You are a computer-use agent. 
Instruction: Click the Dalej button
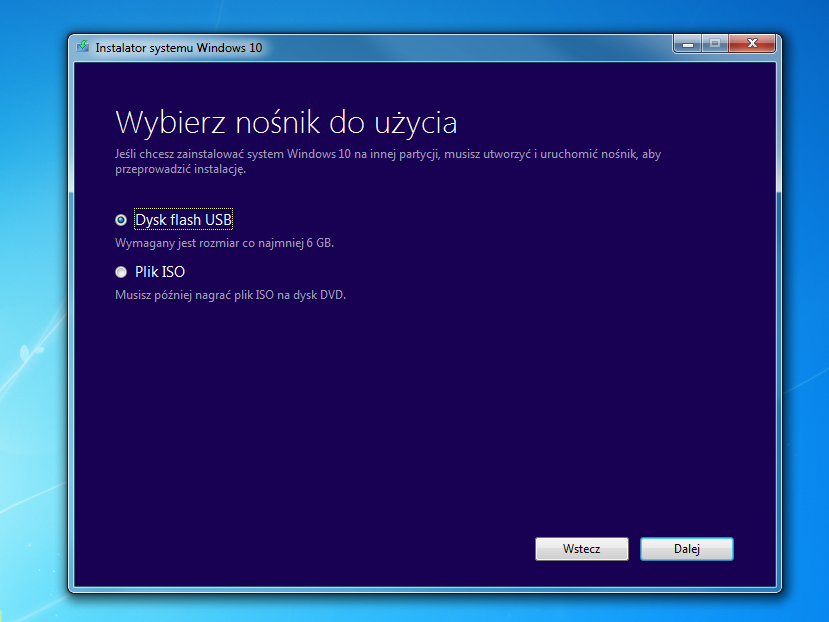[x=686, y=549]
